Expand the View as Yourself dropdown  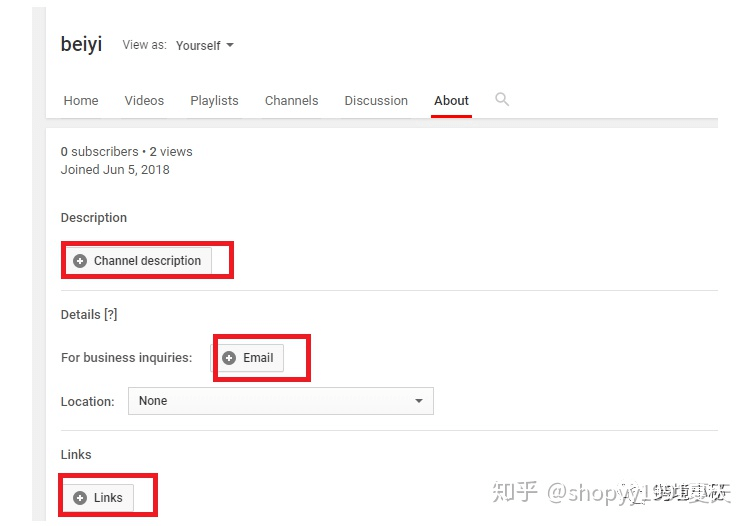pos(204,46)
